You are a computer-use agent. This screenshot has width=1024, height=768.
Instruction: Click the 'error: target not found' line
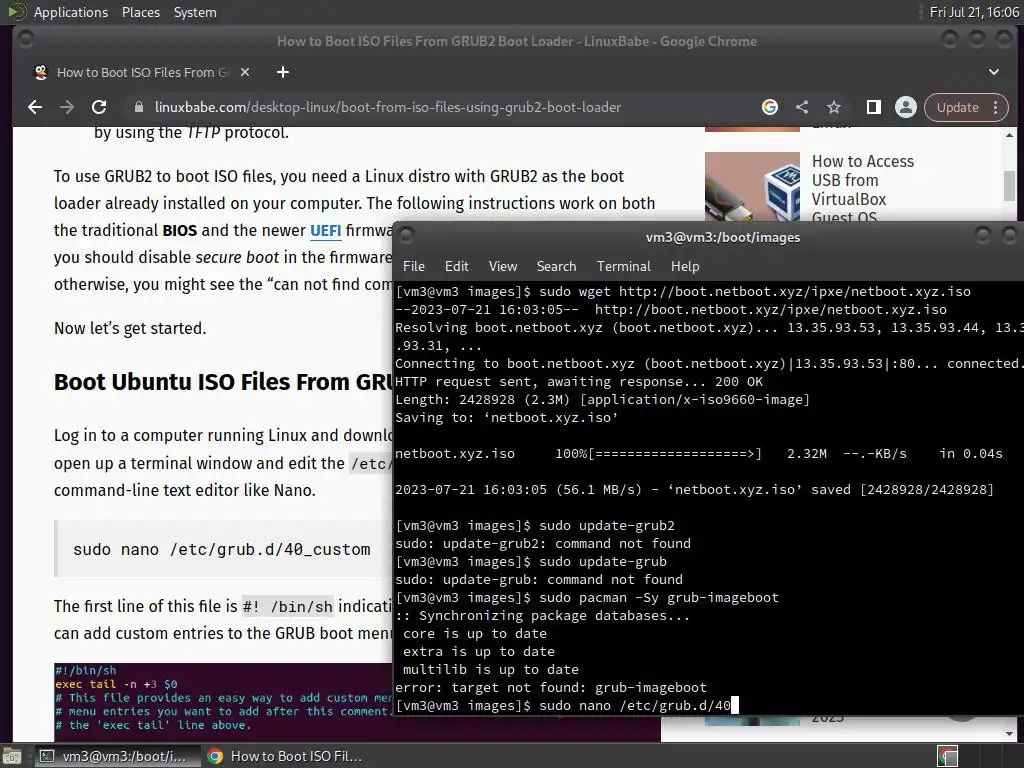point(551,687)
